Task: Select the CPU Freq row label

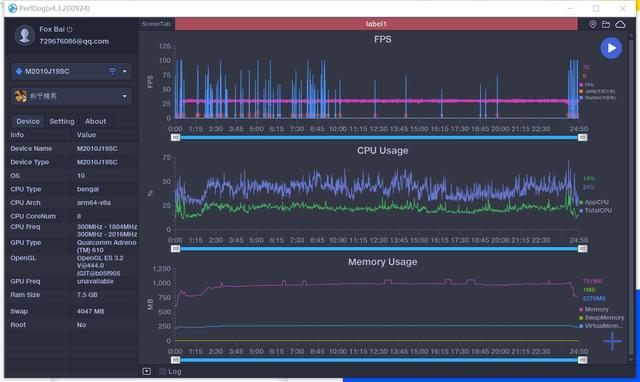Action: pos(25,227)
